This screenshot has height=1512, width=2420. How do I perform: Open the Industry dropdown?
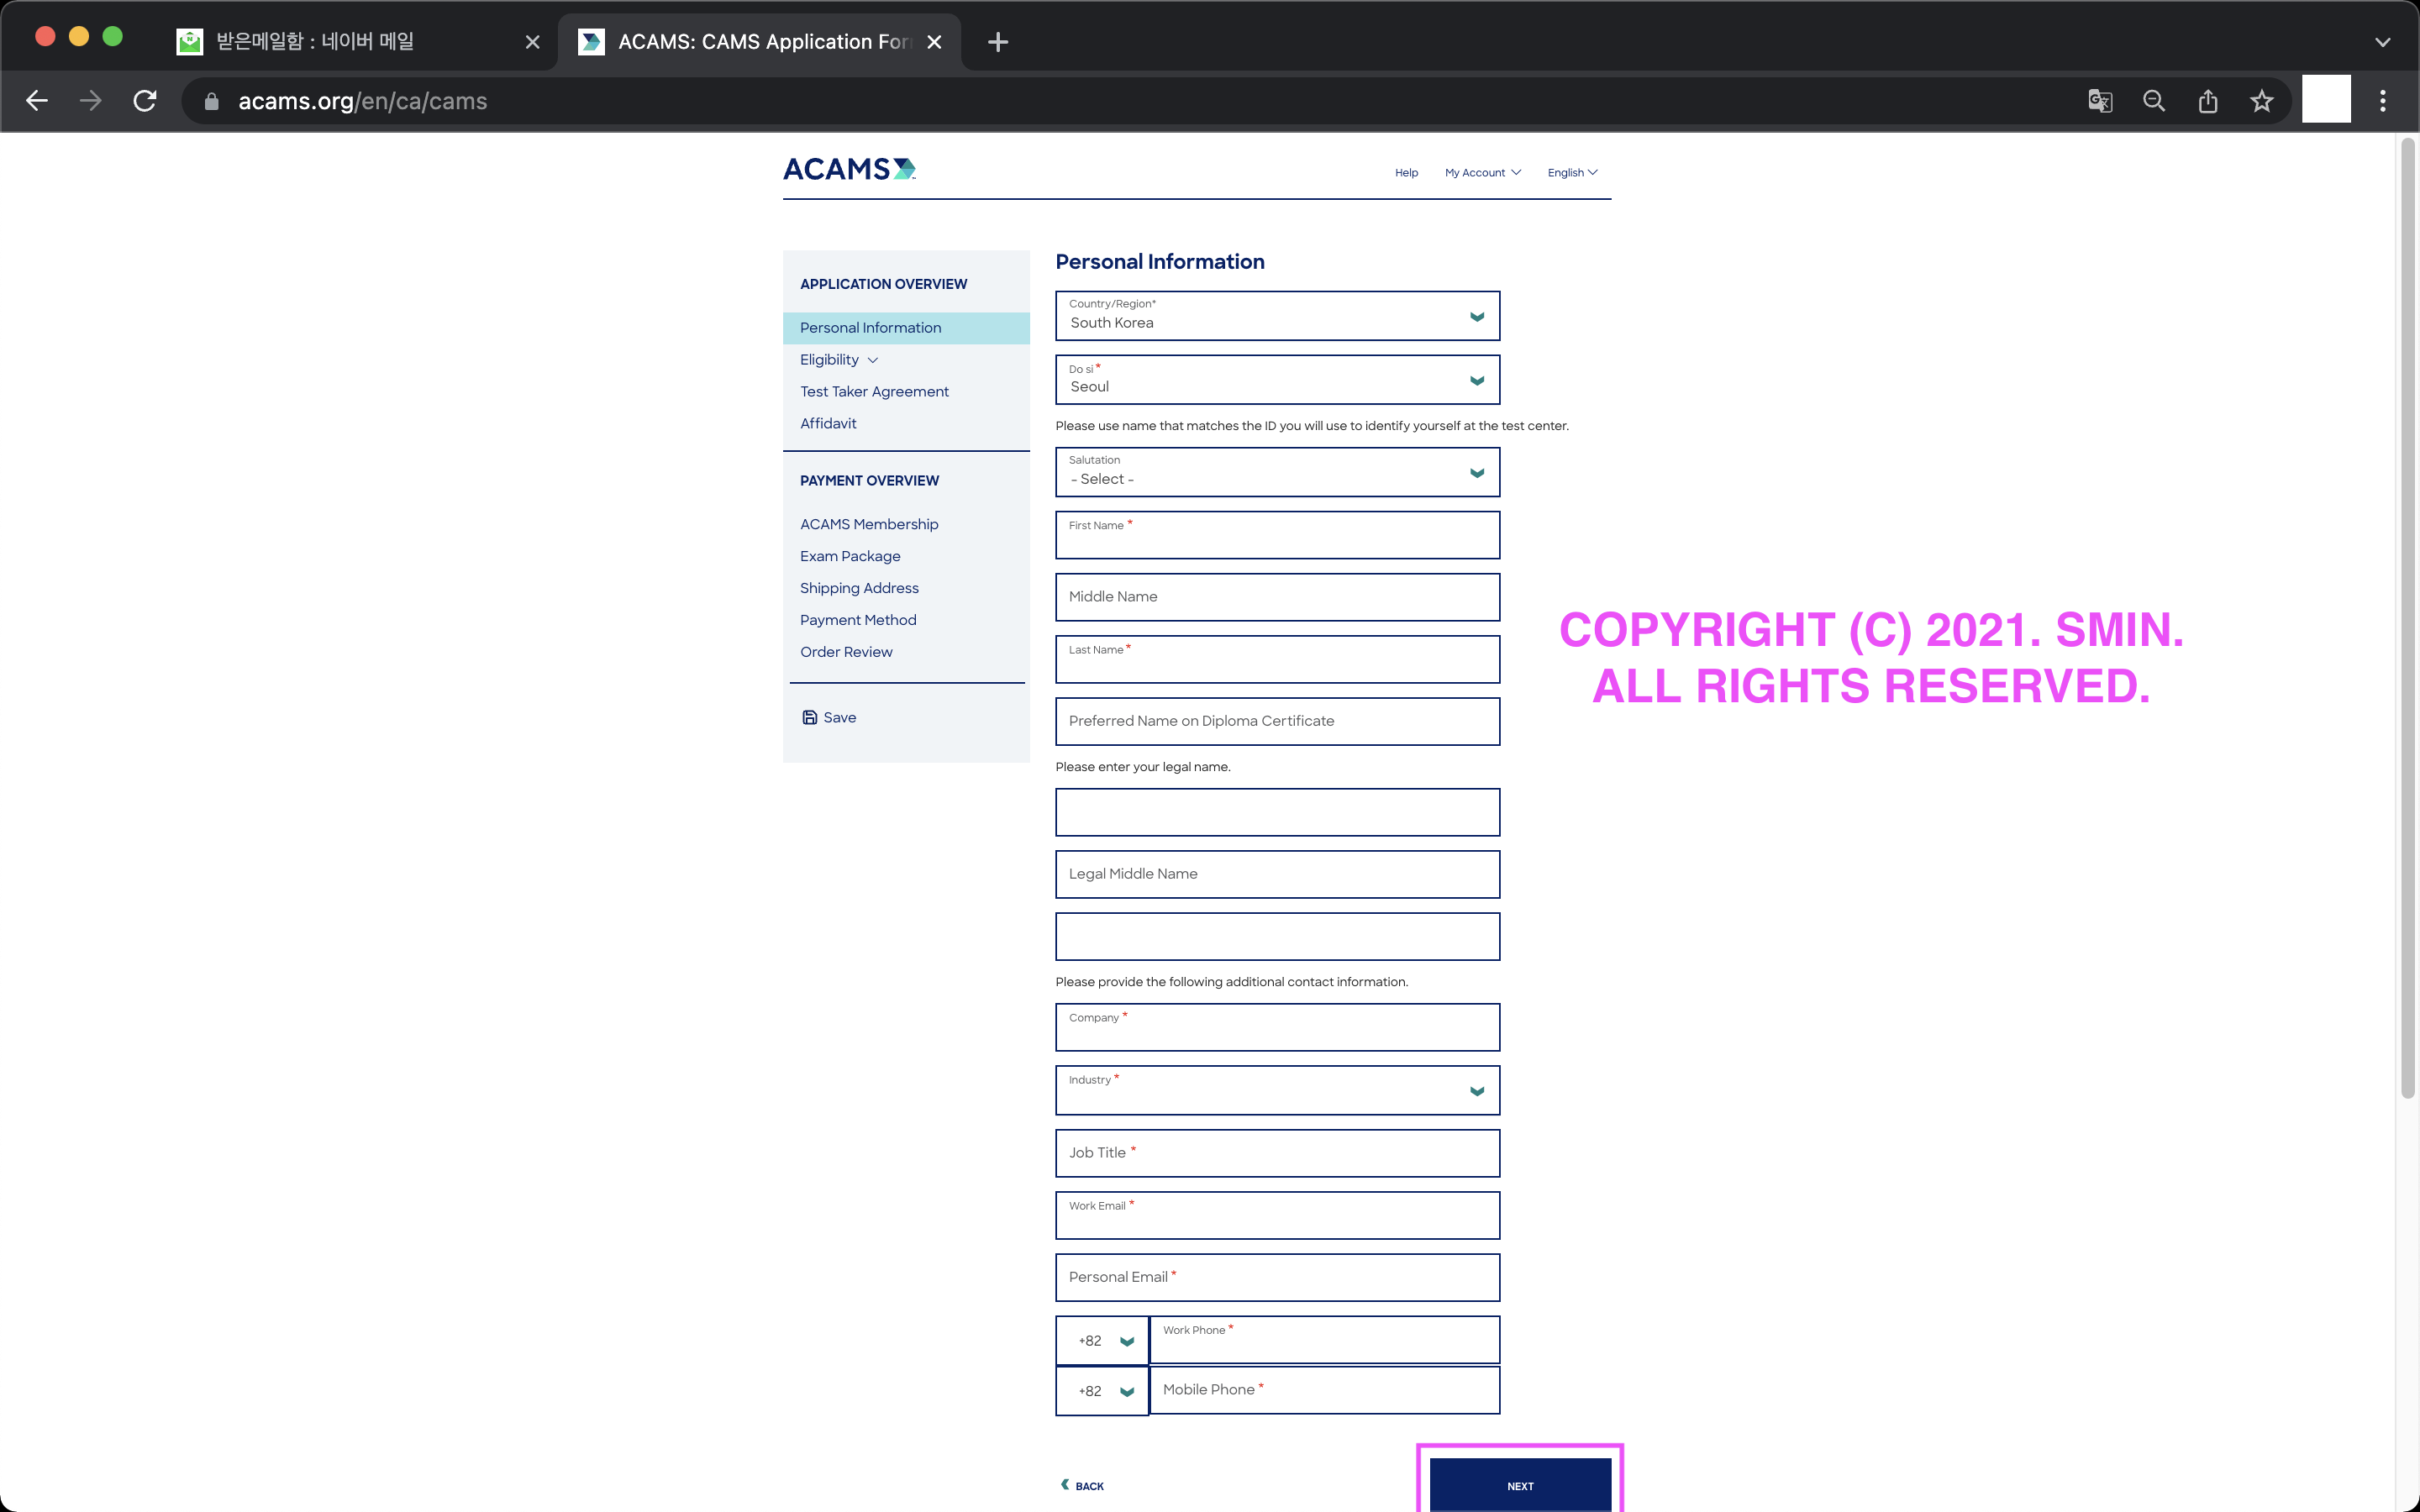1277,1090
